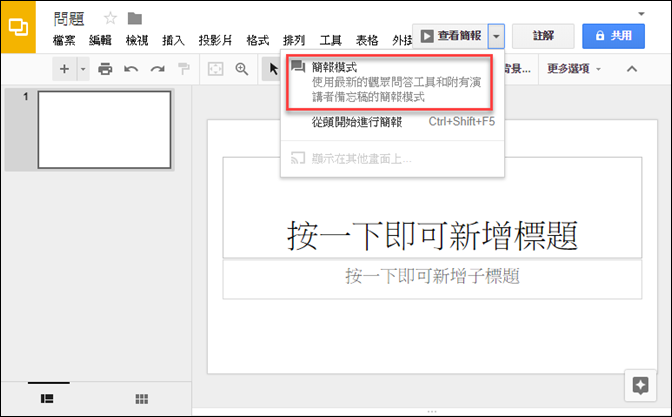672x417 pixels.
Task: Collapse the menus with up chevron
Action: click(632, 69)
